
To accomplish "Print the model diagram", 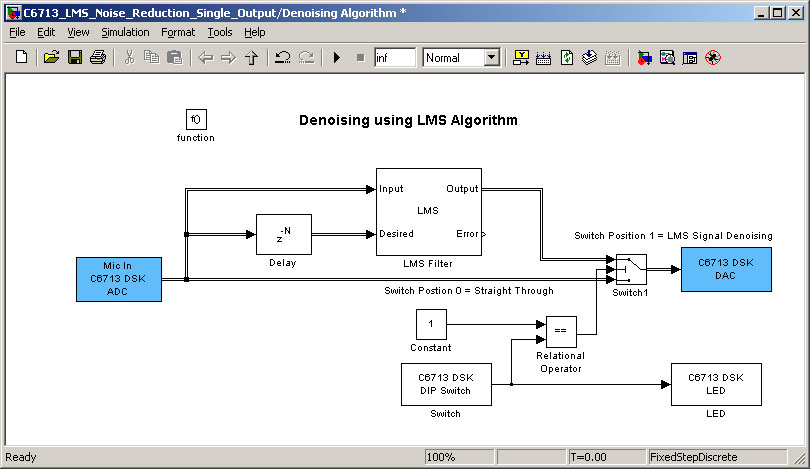I will click(97, 58).
